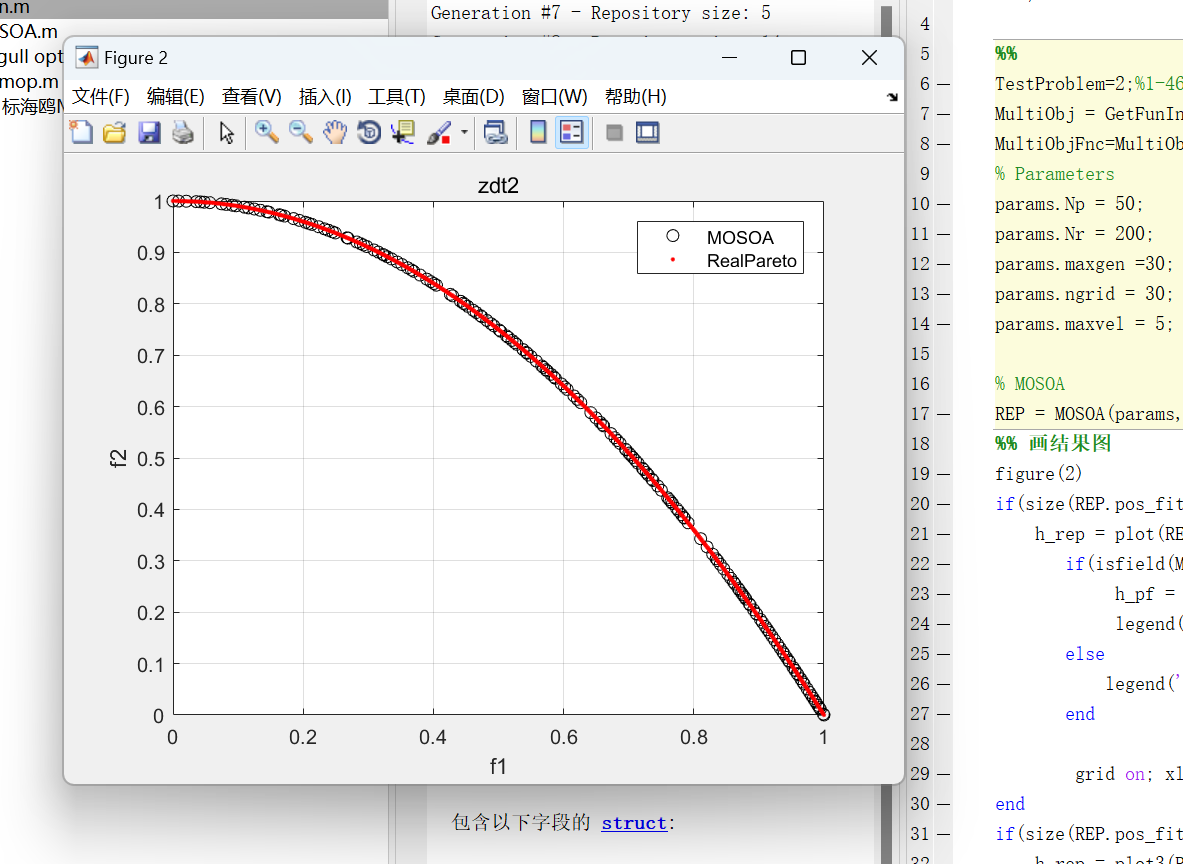Activate the Zoom In magnifier tool
Screen dimensions: 1183x864
coord(266,133)
